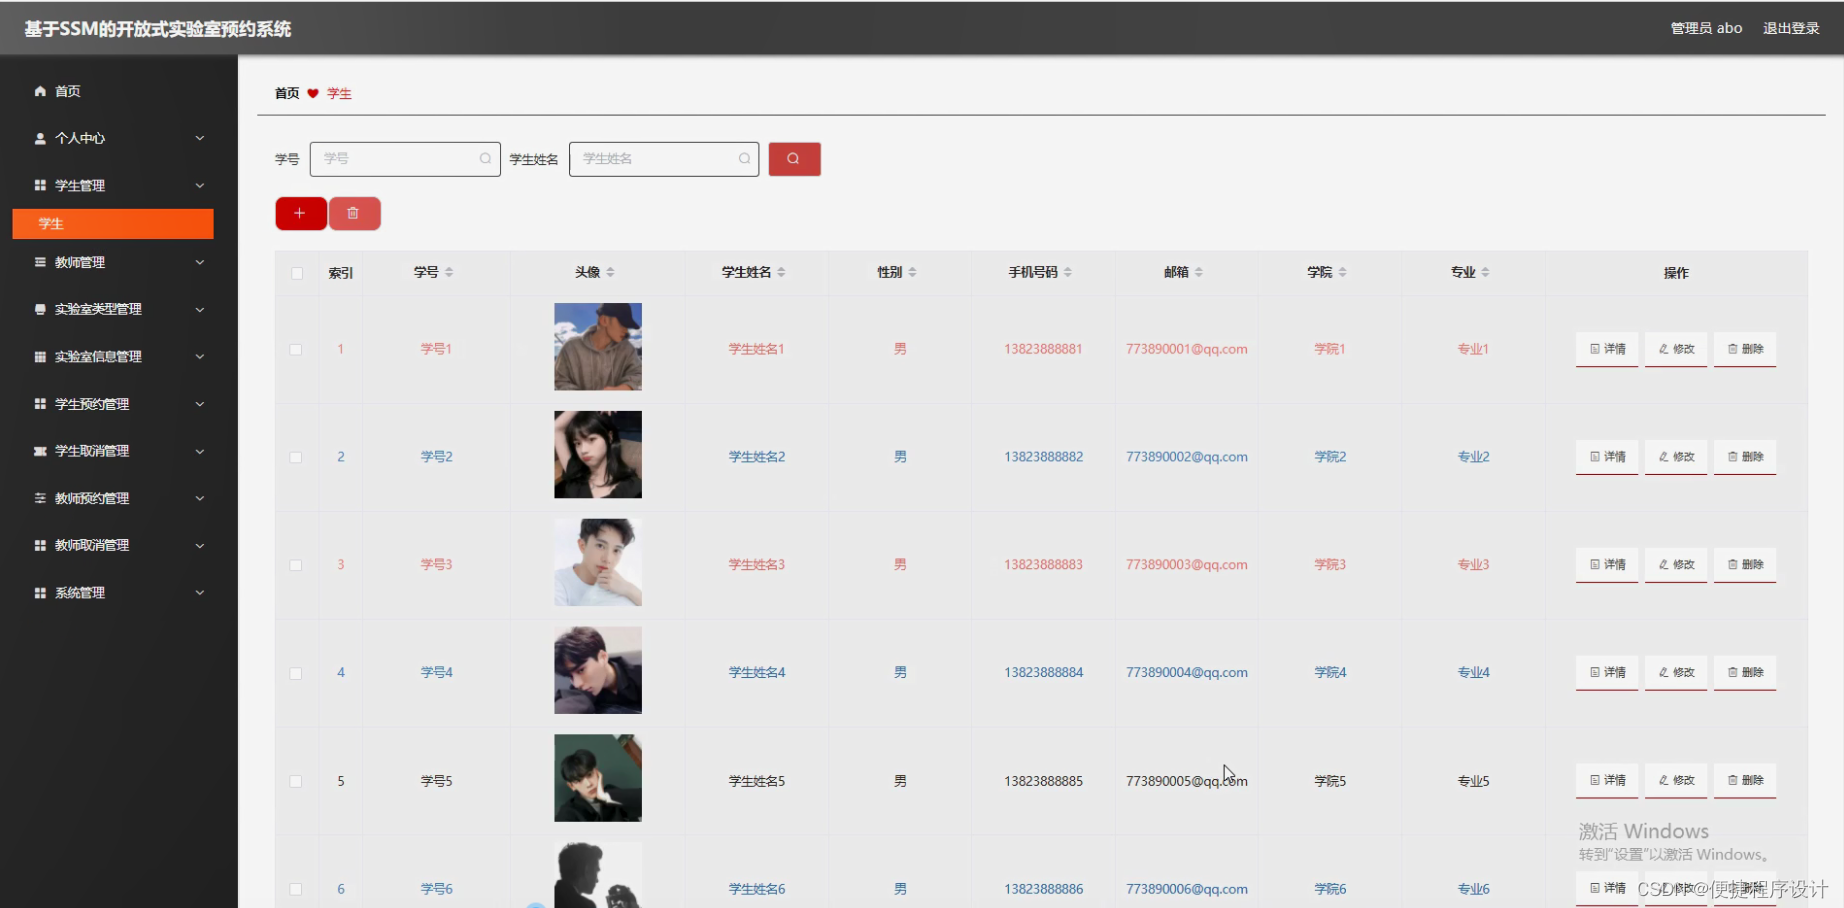Focus the 学号 search input field

click(405, 159)
